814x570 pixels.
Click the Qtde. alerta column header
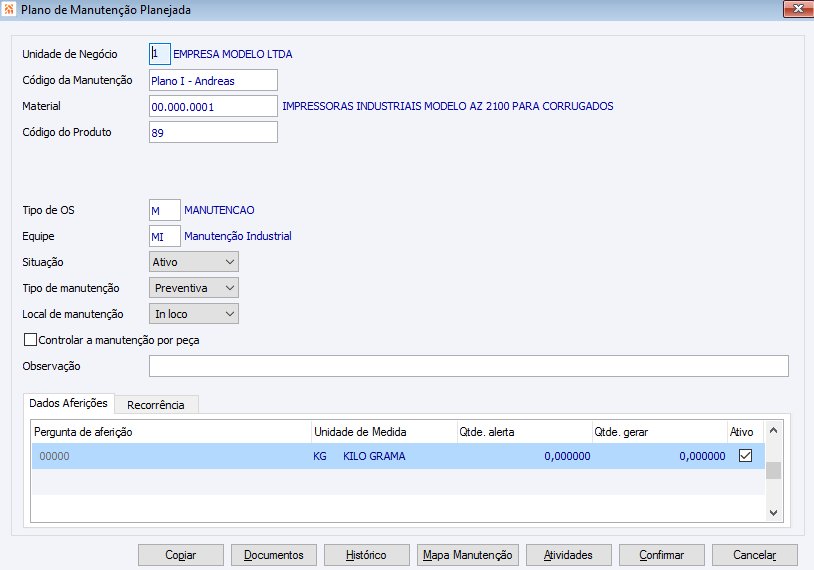click(525, 432)
